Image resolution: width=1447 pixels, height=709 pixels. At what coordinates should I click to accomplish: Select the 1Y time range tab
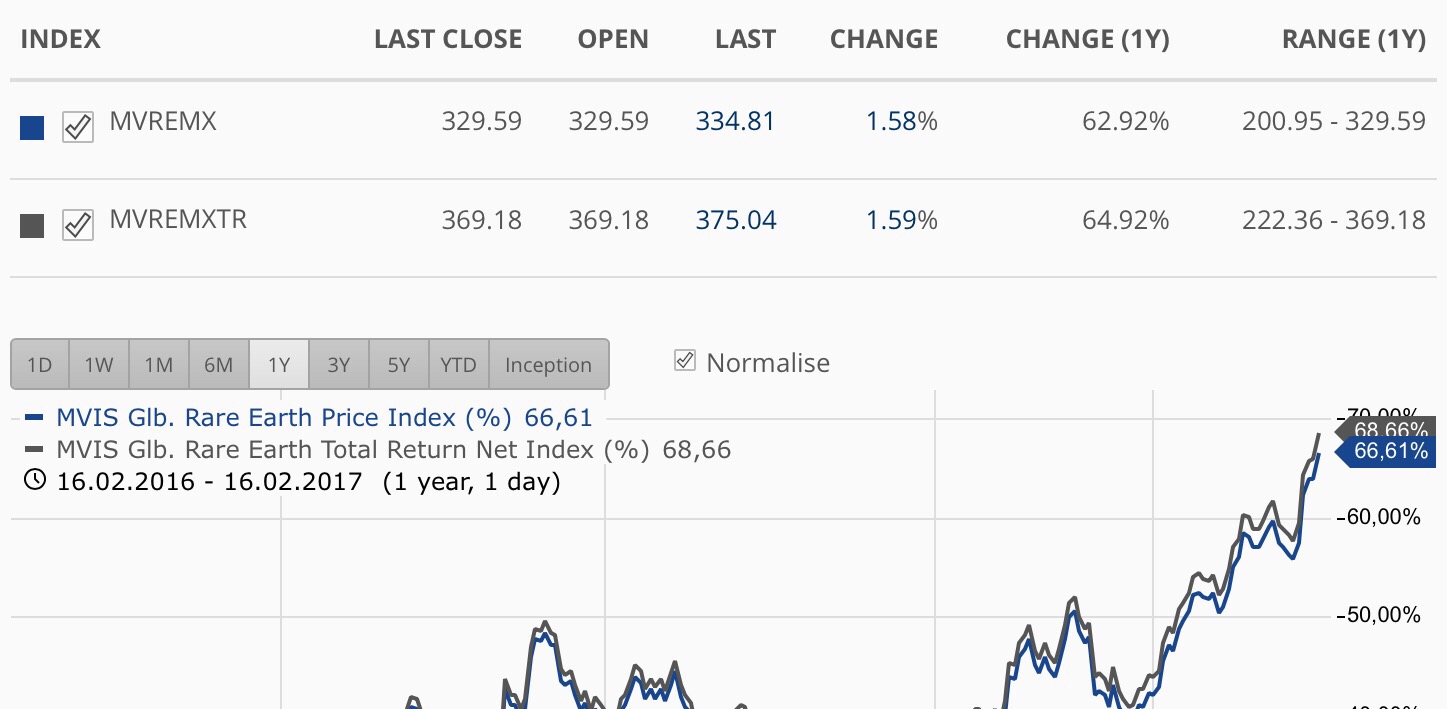coord(279,364)
